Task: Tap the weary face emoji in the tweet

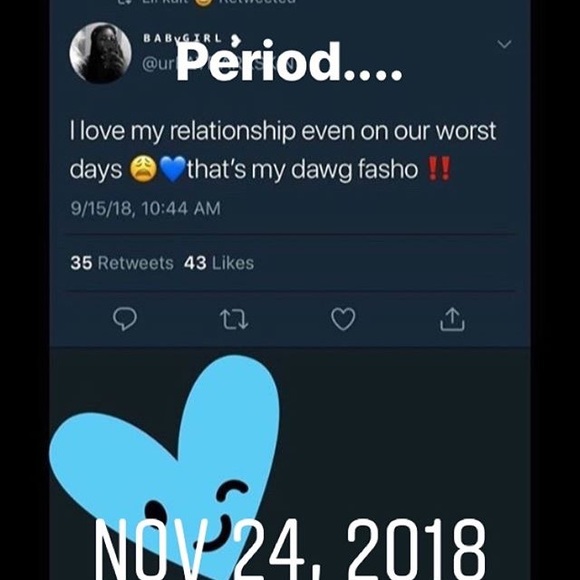Action: (144, 169)
